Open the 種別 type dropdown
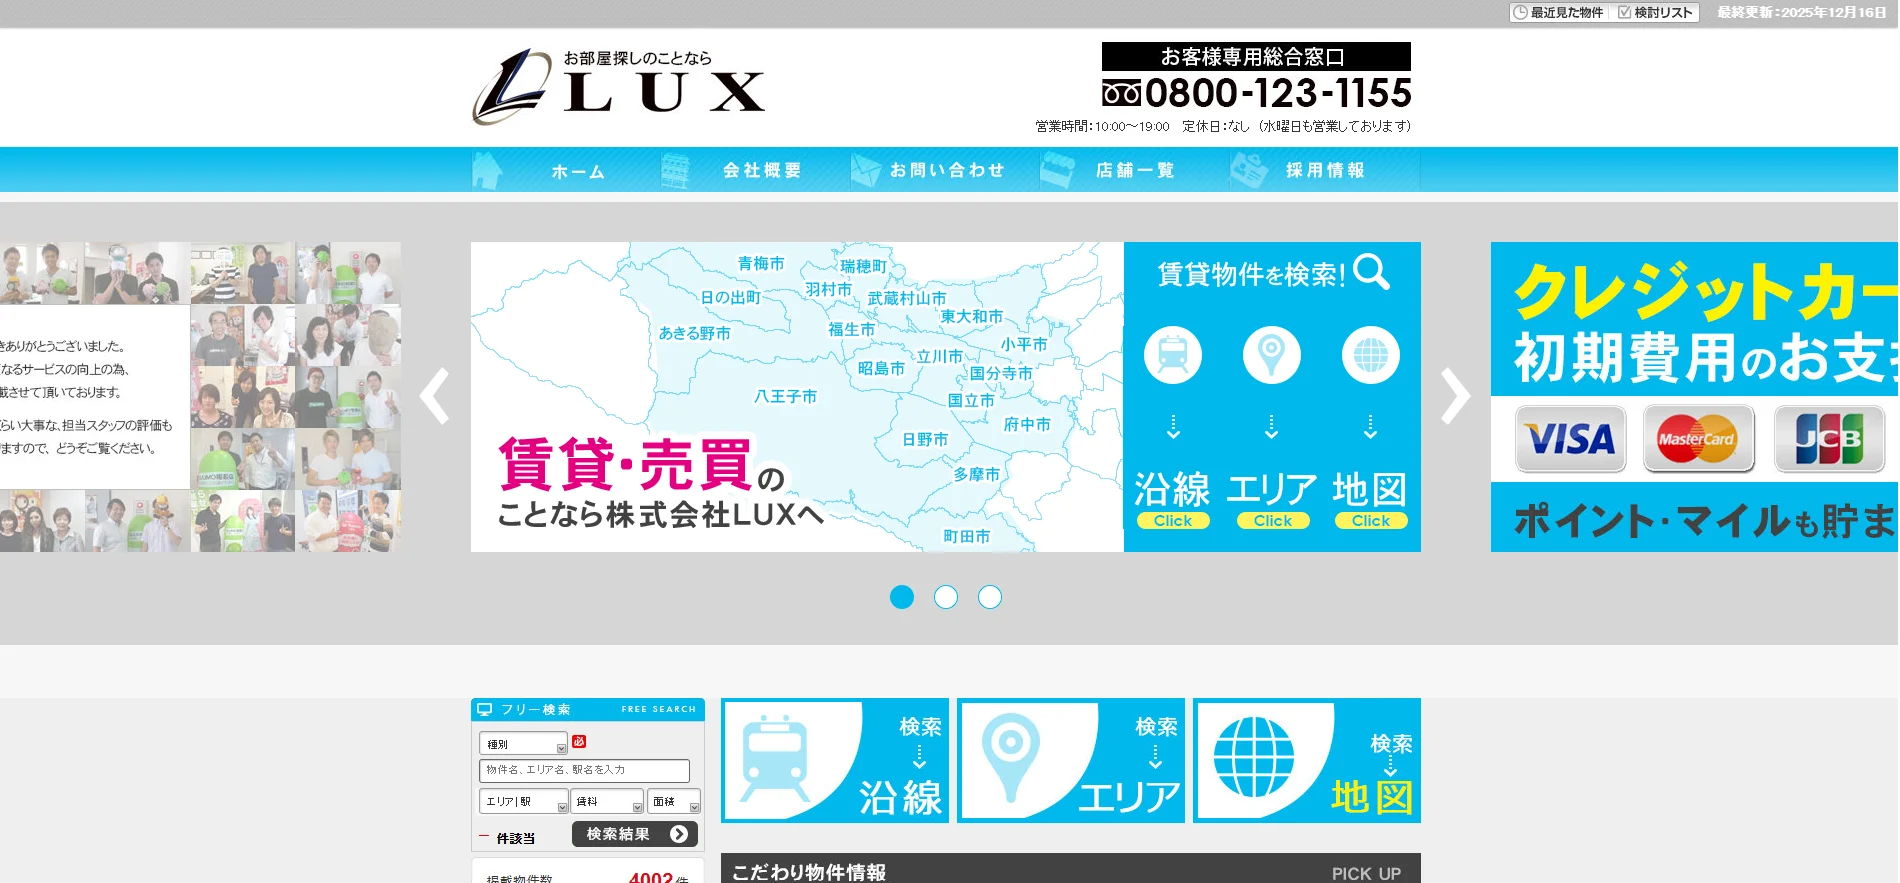This screenshot has width=1900, height=883. [x=524, y=744]
